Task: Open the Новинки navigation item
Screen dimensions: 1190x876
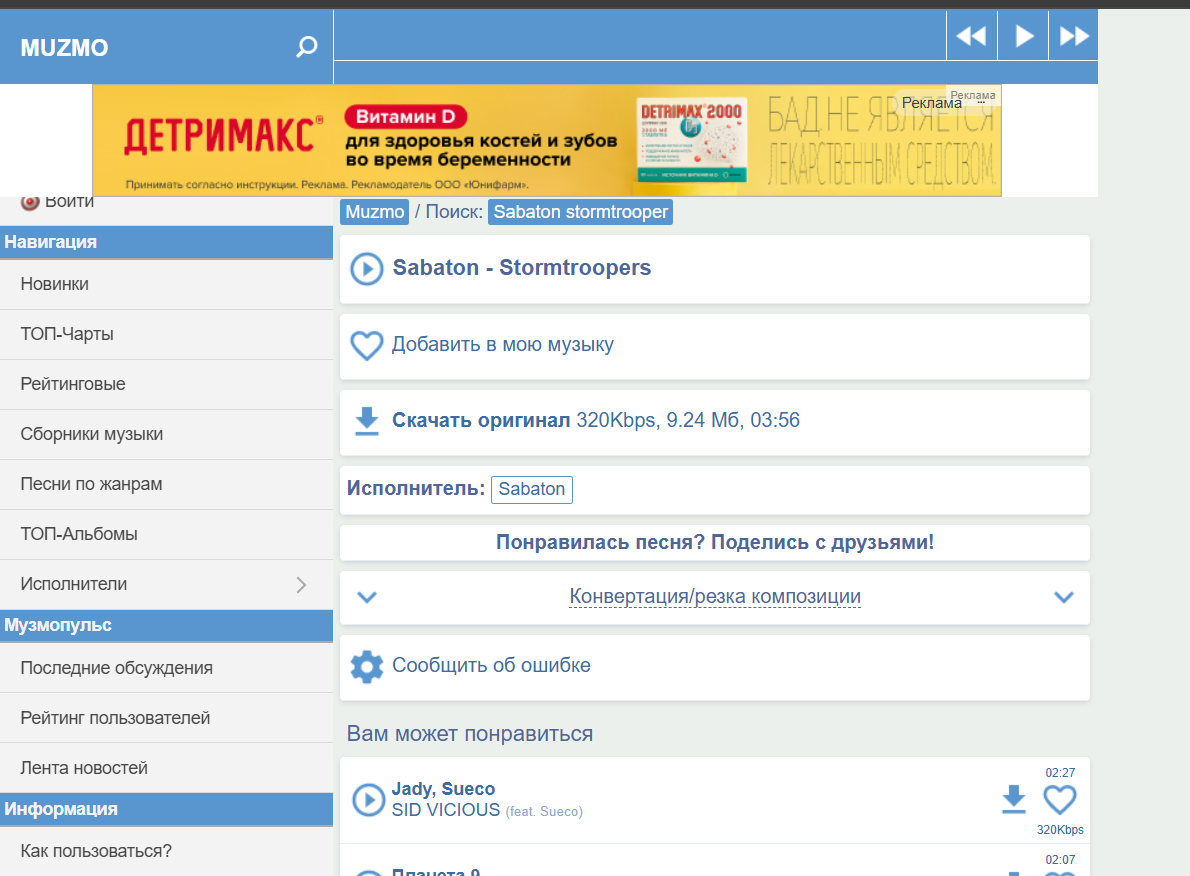Action: (55, 284)
